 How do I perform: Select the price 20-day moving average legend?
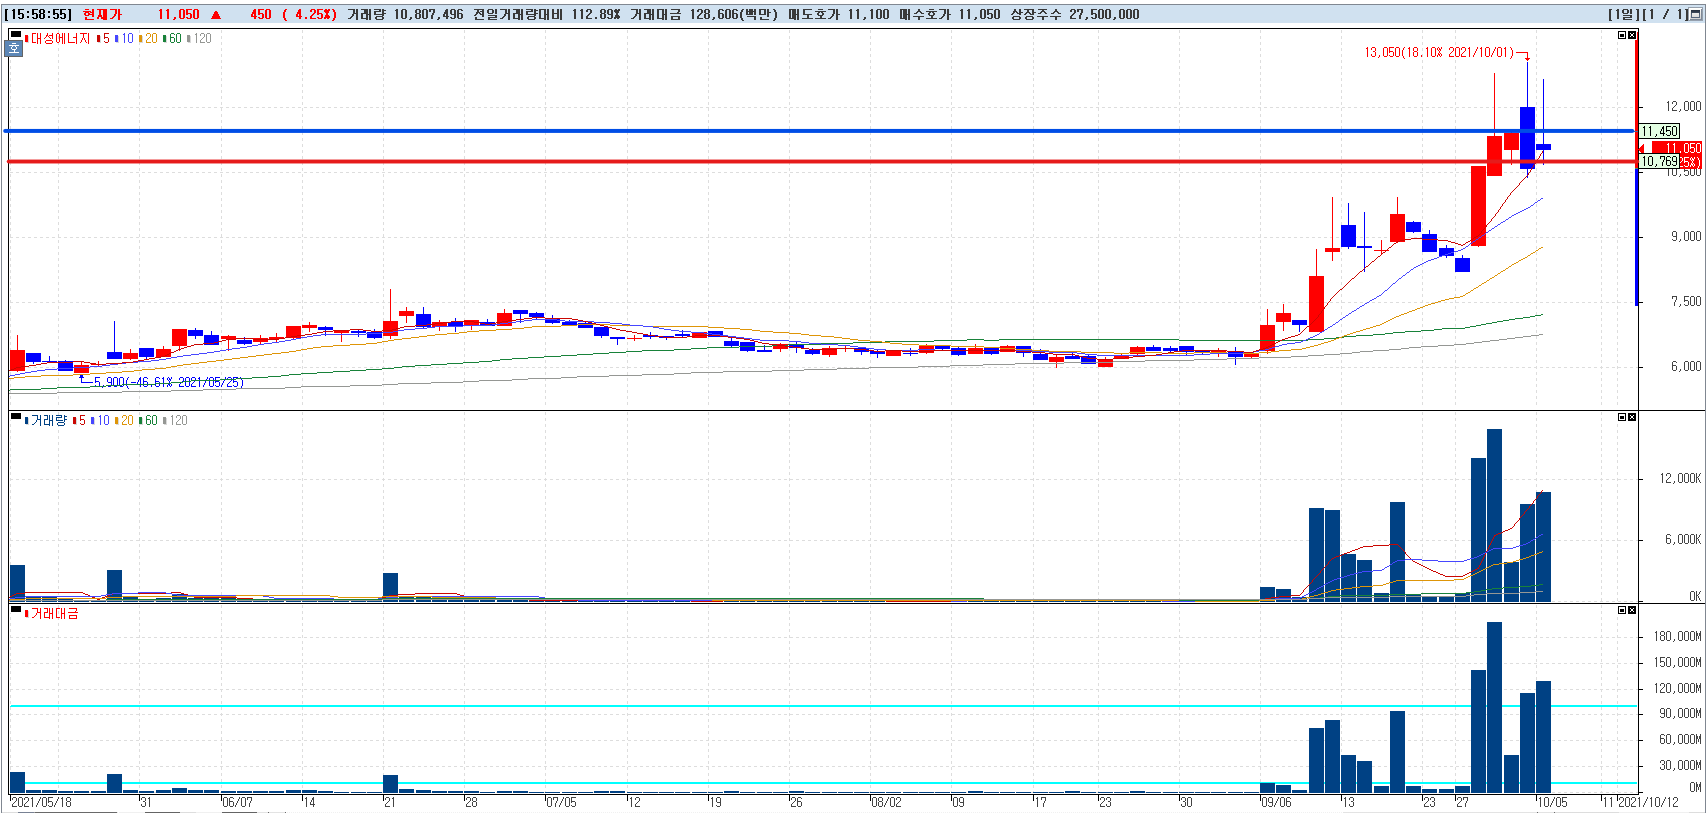pos(149,39)
